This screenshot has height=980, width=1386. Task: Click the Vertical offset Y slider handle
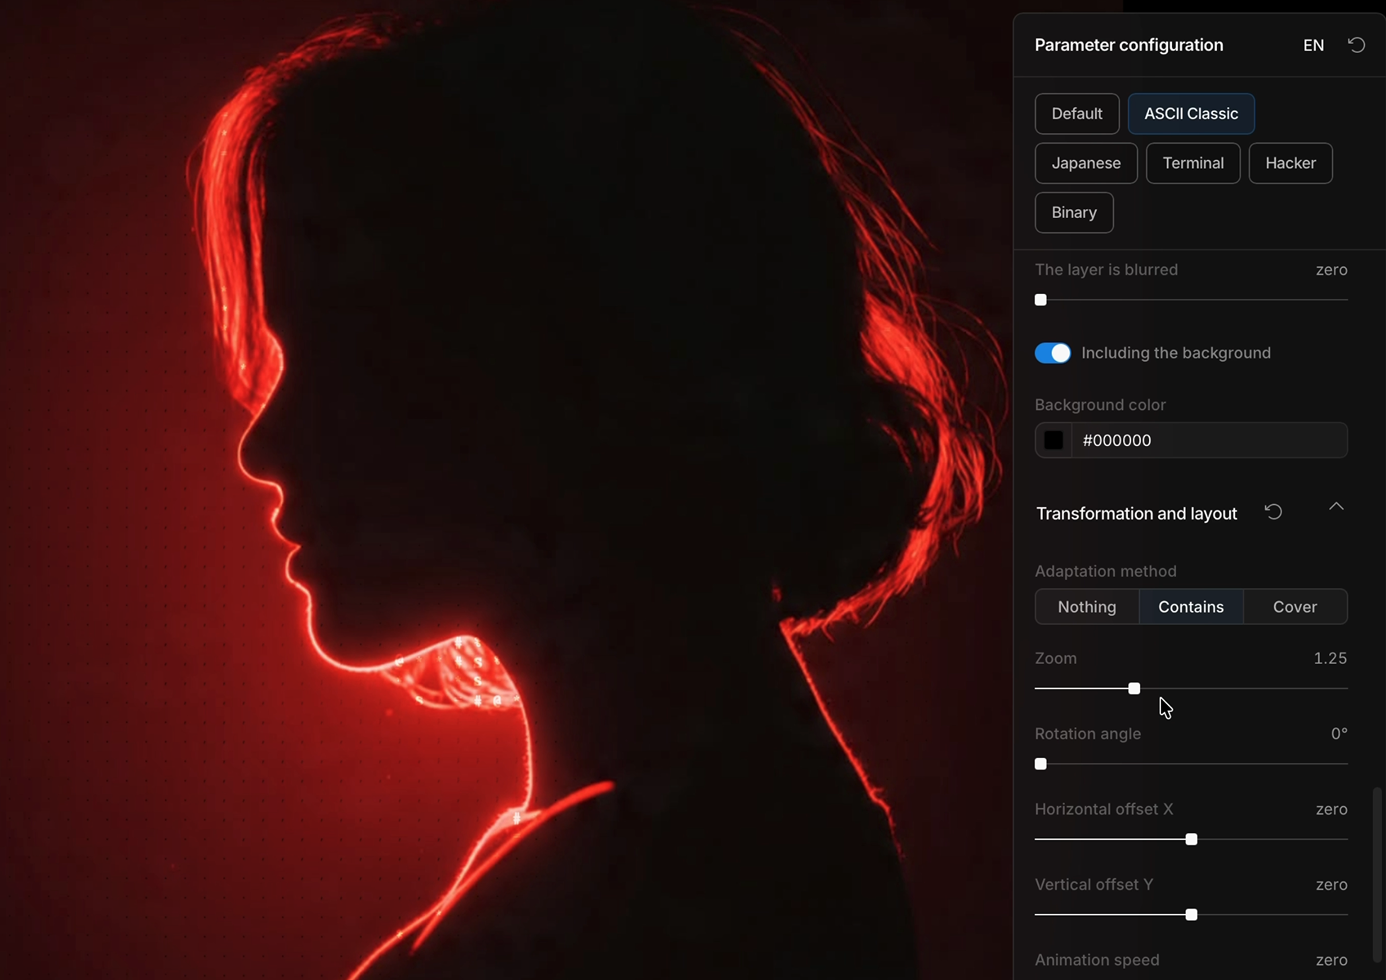pyautogui.click(x=1191, y=915)
